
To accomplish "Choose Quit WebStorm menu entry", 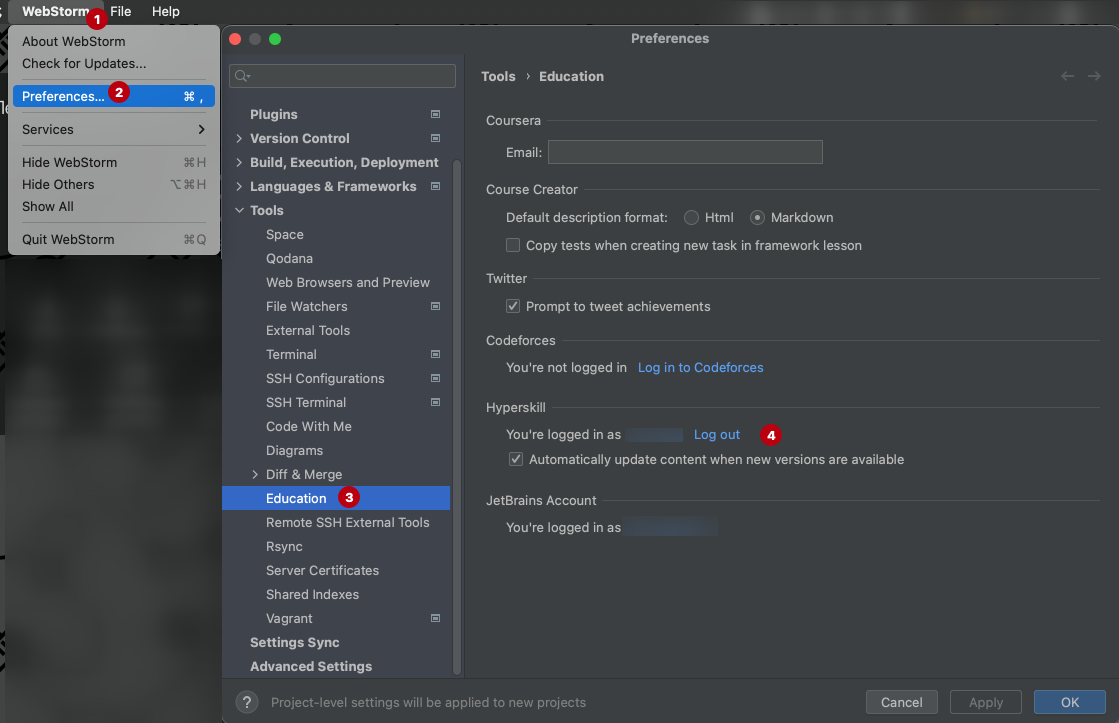I will point(113,240).
